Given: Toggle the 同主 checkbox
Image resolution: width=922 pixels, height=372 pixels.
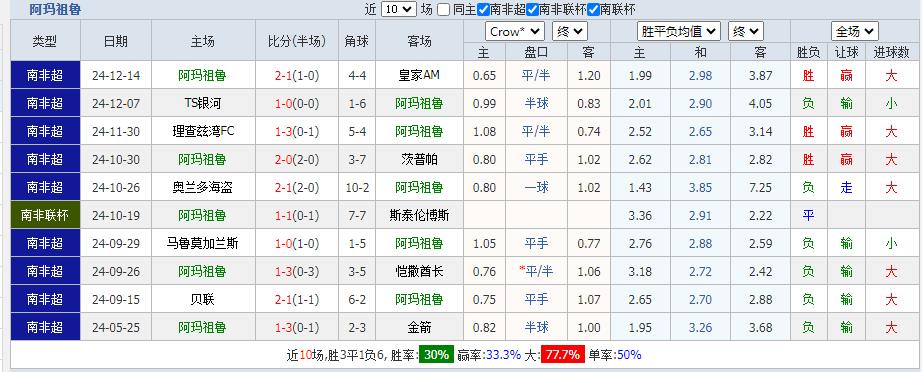Looking at the screenshot, I should click(x=444, y=9).
